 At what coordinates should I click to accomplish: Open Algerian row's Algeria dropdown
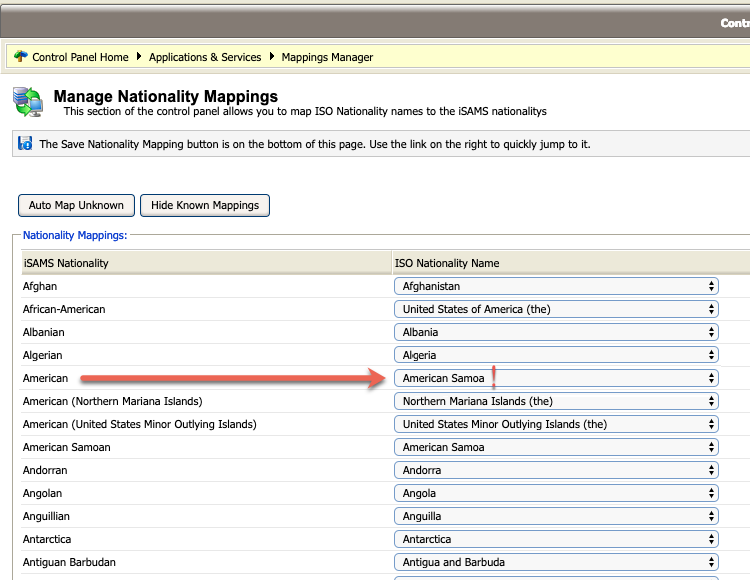click(556, 355)
